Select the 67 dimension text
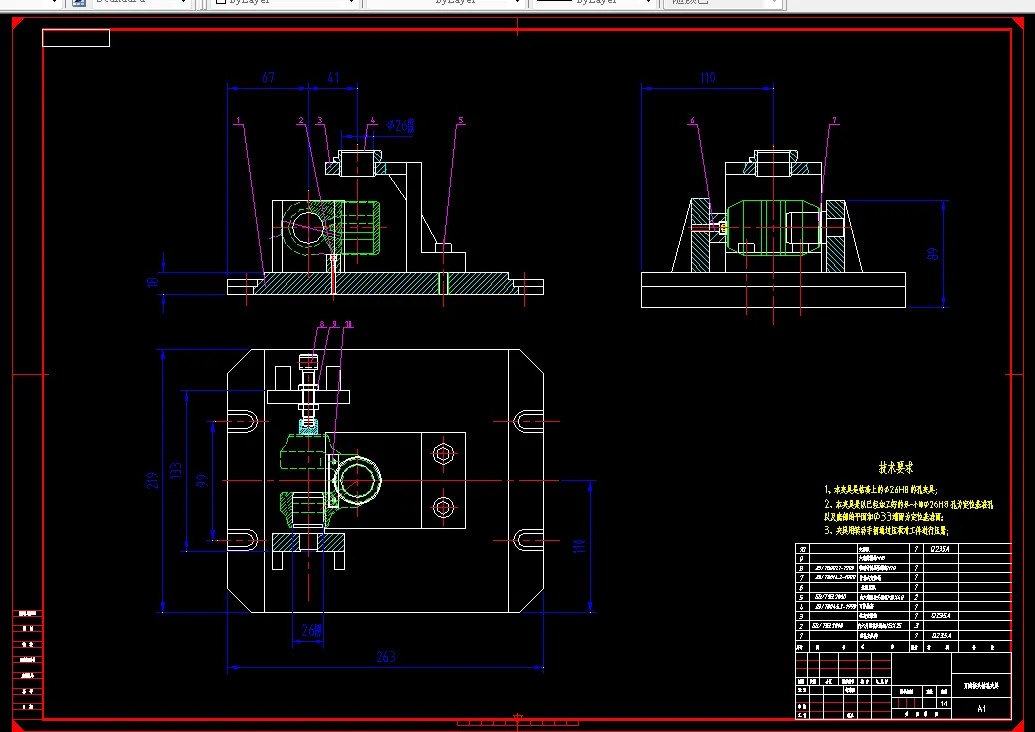 click(268, 77)
